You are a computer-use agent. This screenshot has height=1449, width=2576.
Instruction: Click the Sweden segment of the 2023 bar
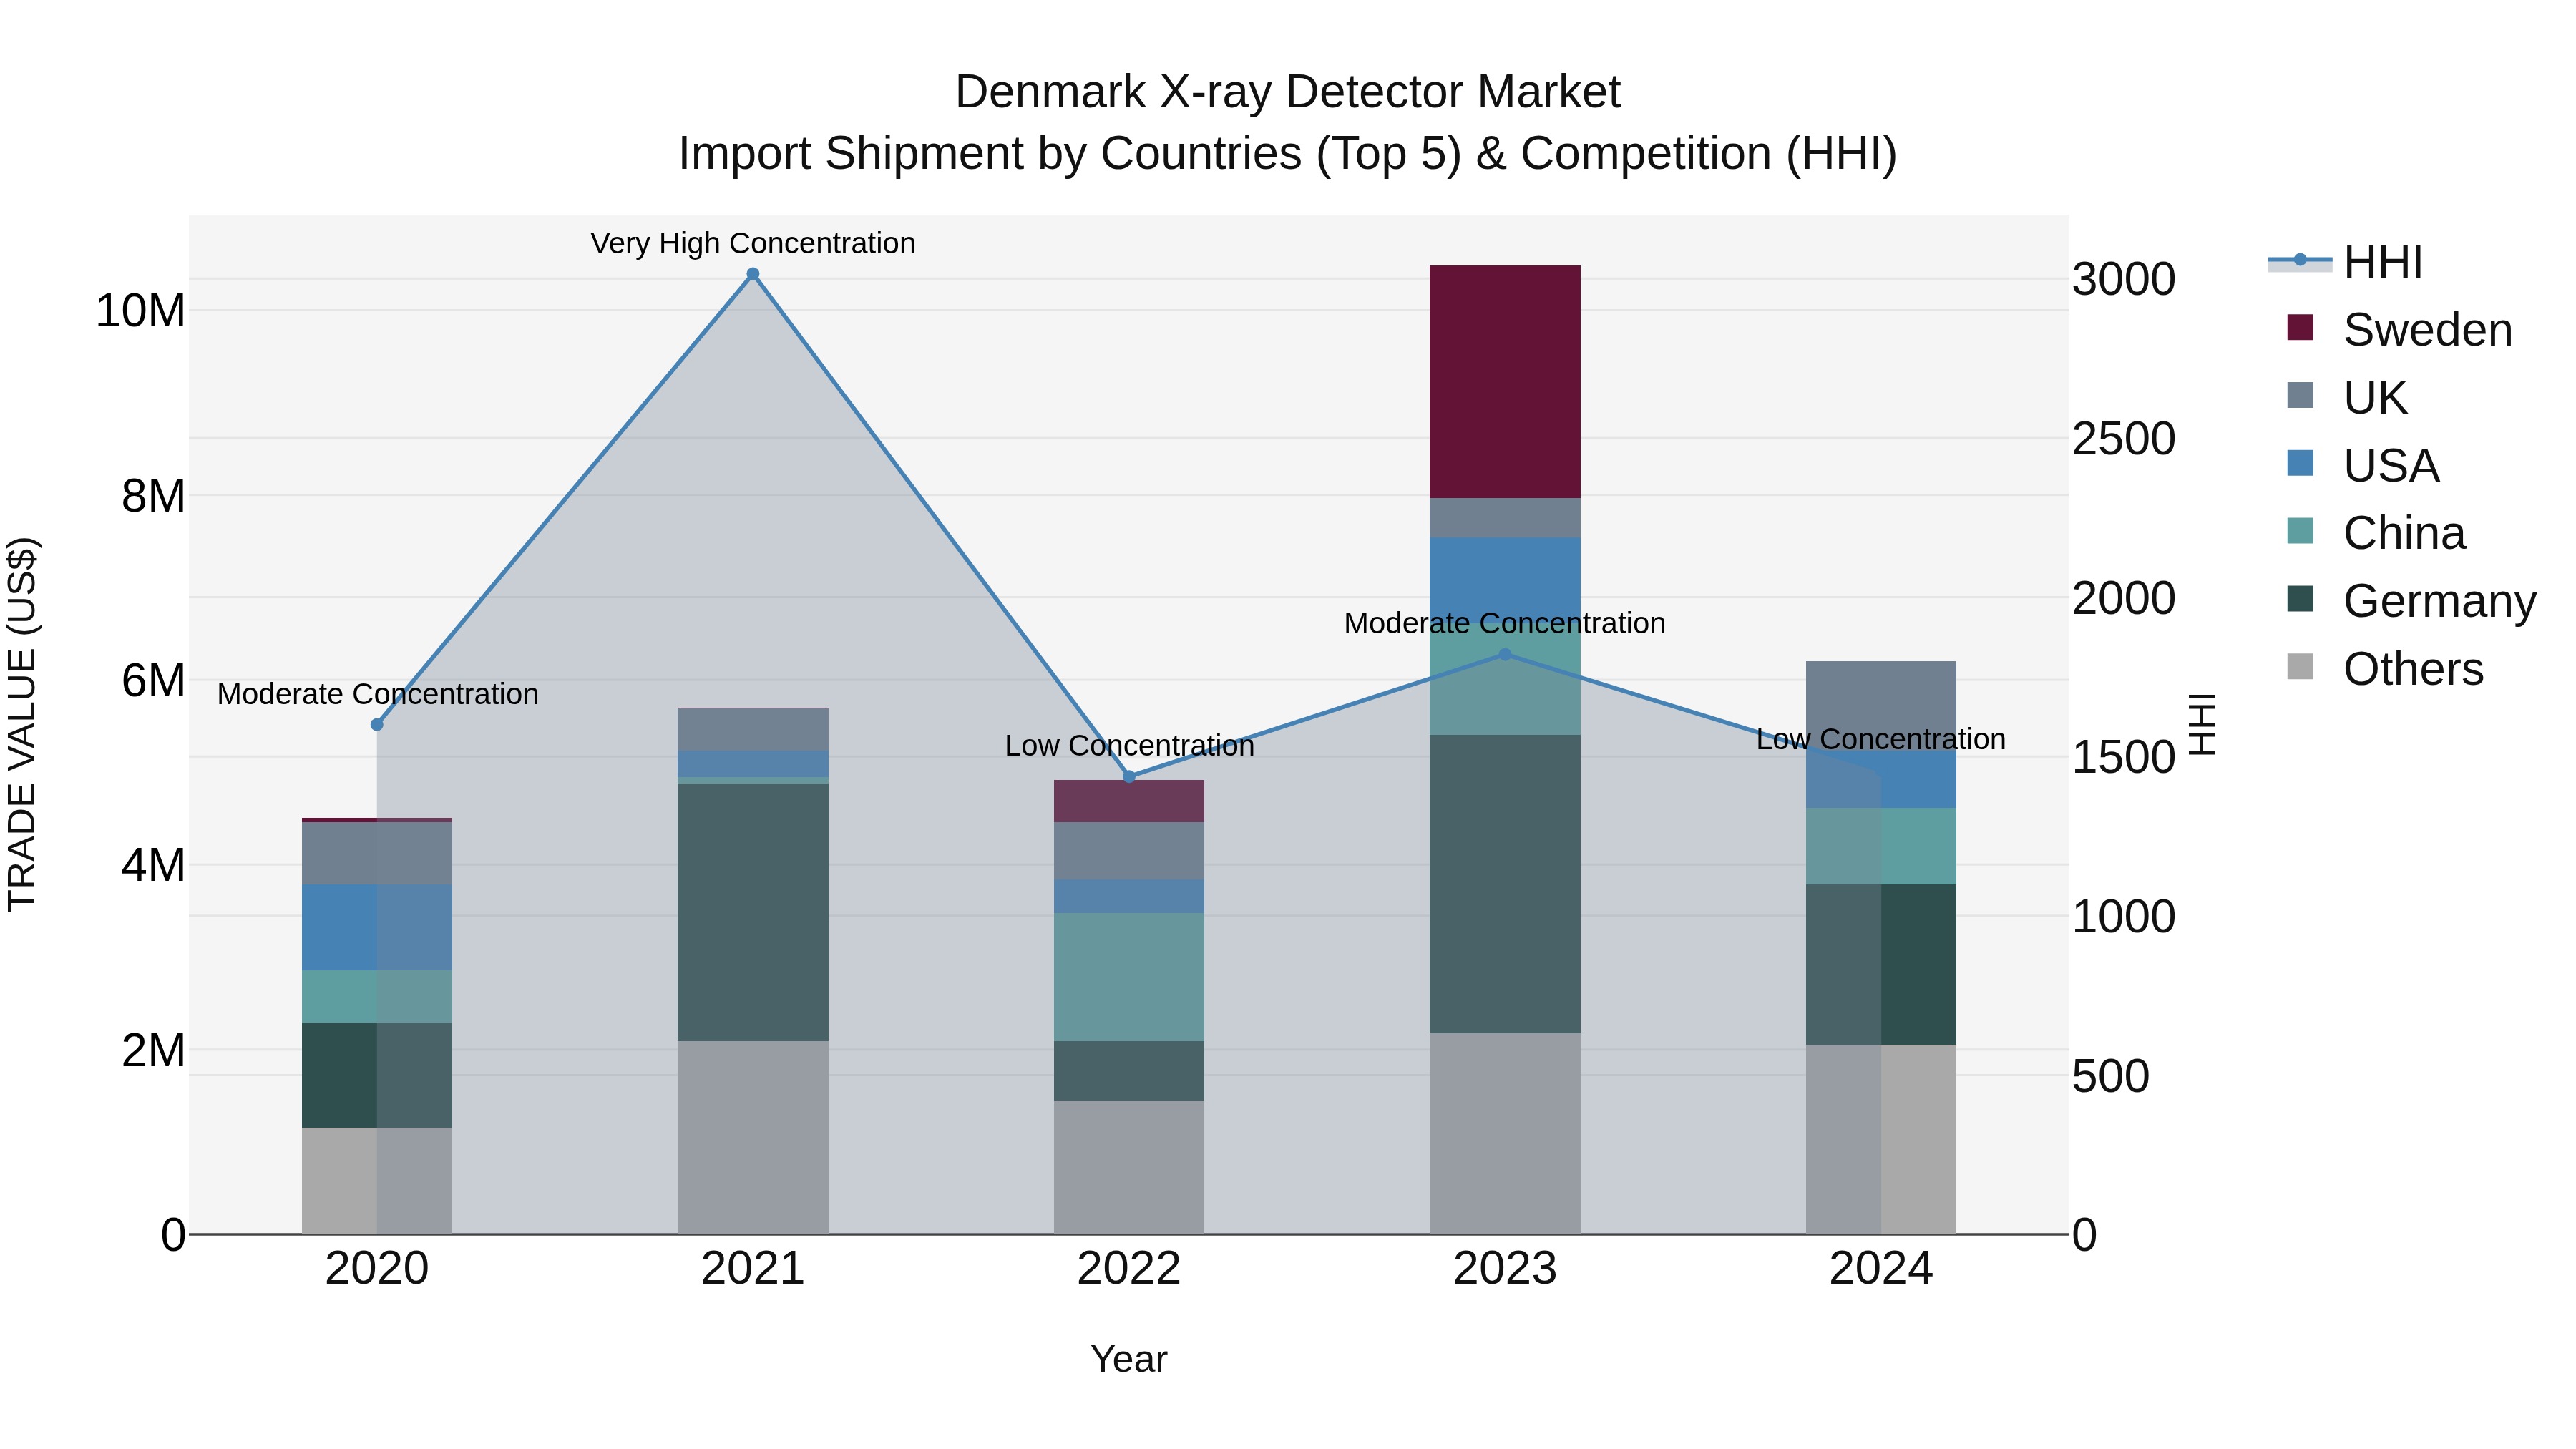(1505, 382)
